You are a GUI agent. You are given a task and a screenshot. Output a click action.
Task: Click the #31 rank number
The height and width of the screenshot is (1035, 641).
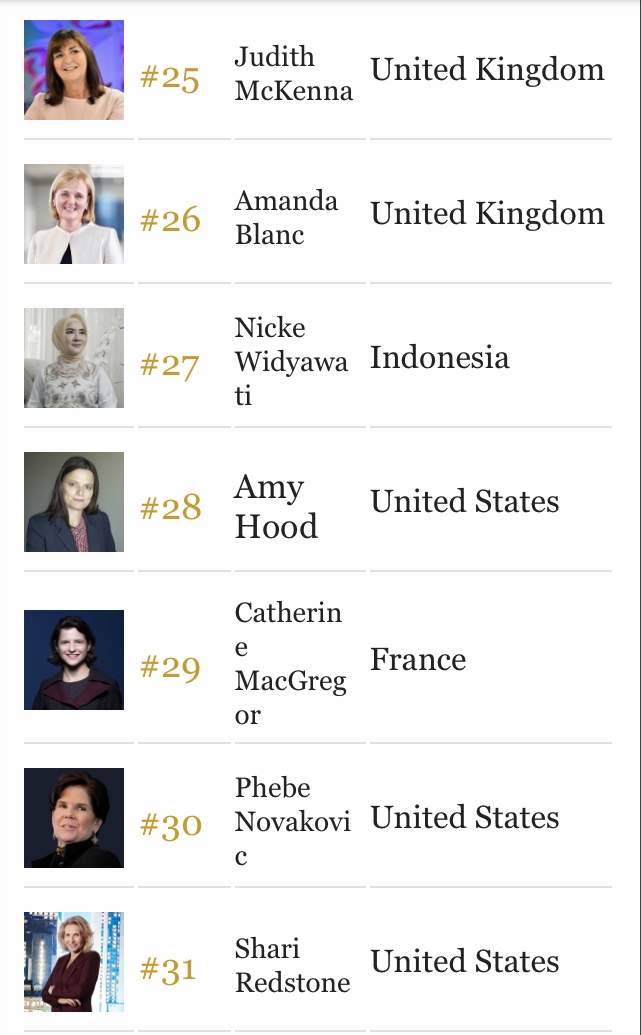(168, 970)
